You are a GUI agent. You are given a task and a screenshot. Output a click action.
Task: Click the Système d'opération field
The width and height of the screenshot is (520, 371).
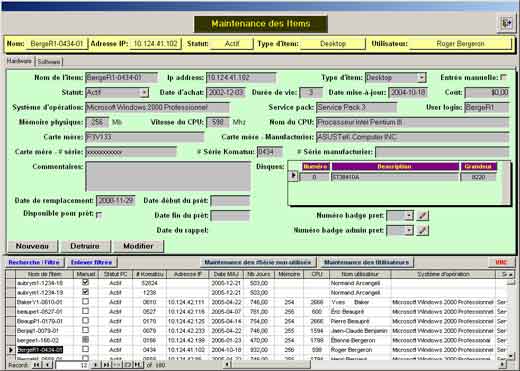[157, 107]
